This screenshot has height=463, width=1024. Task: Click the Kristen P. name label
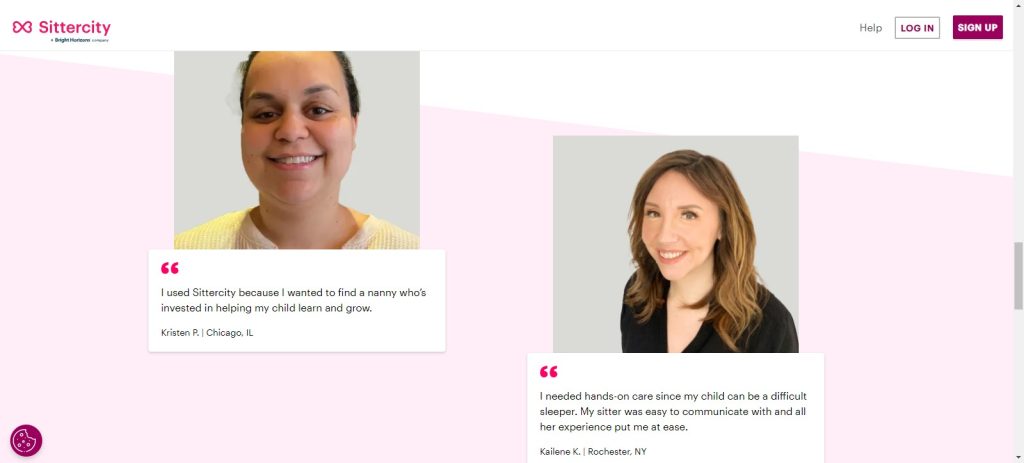(180, 332)
